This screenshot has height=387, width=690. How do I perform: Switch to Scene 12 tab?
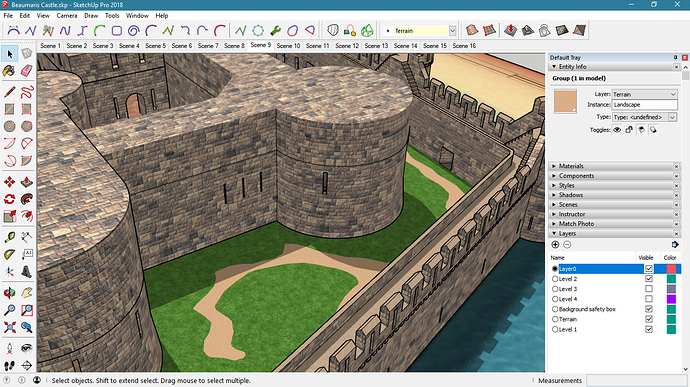[x=347, y=46]
